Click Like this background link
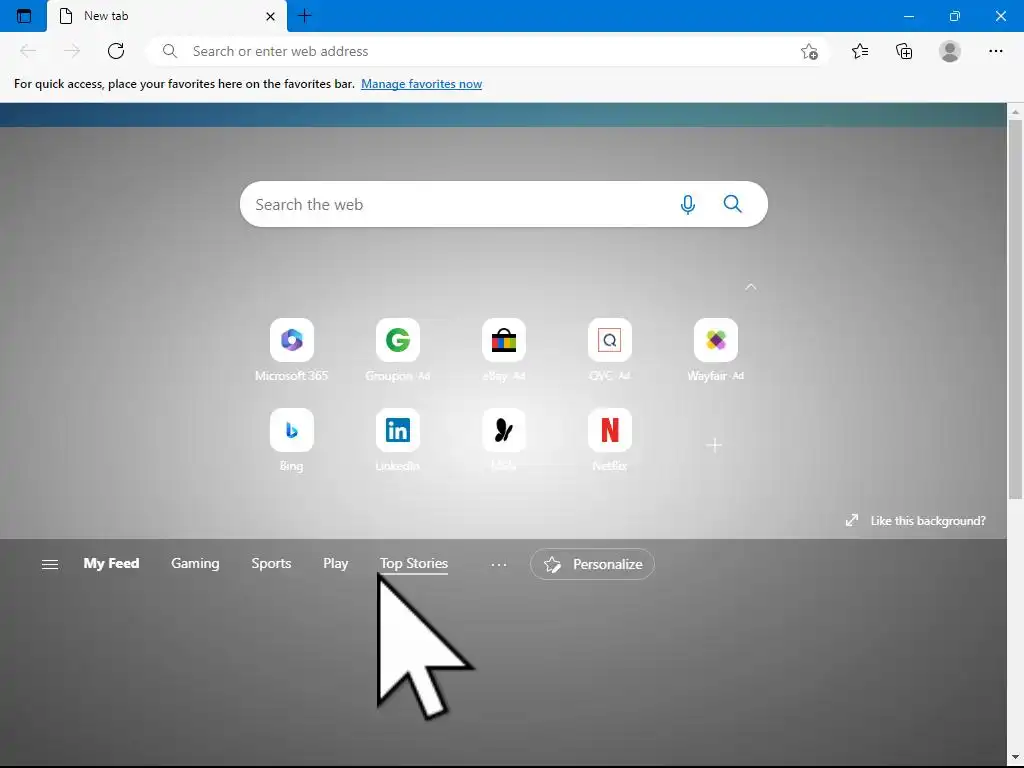This screenshot has width=1024, height=768. click(916, 520)
